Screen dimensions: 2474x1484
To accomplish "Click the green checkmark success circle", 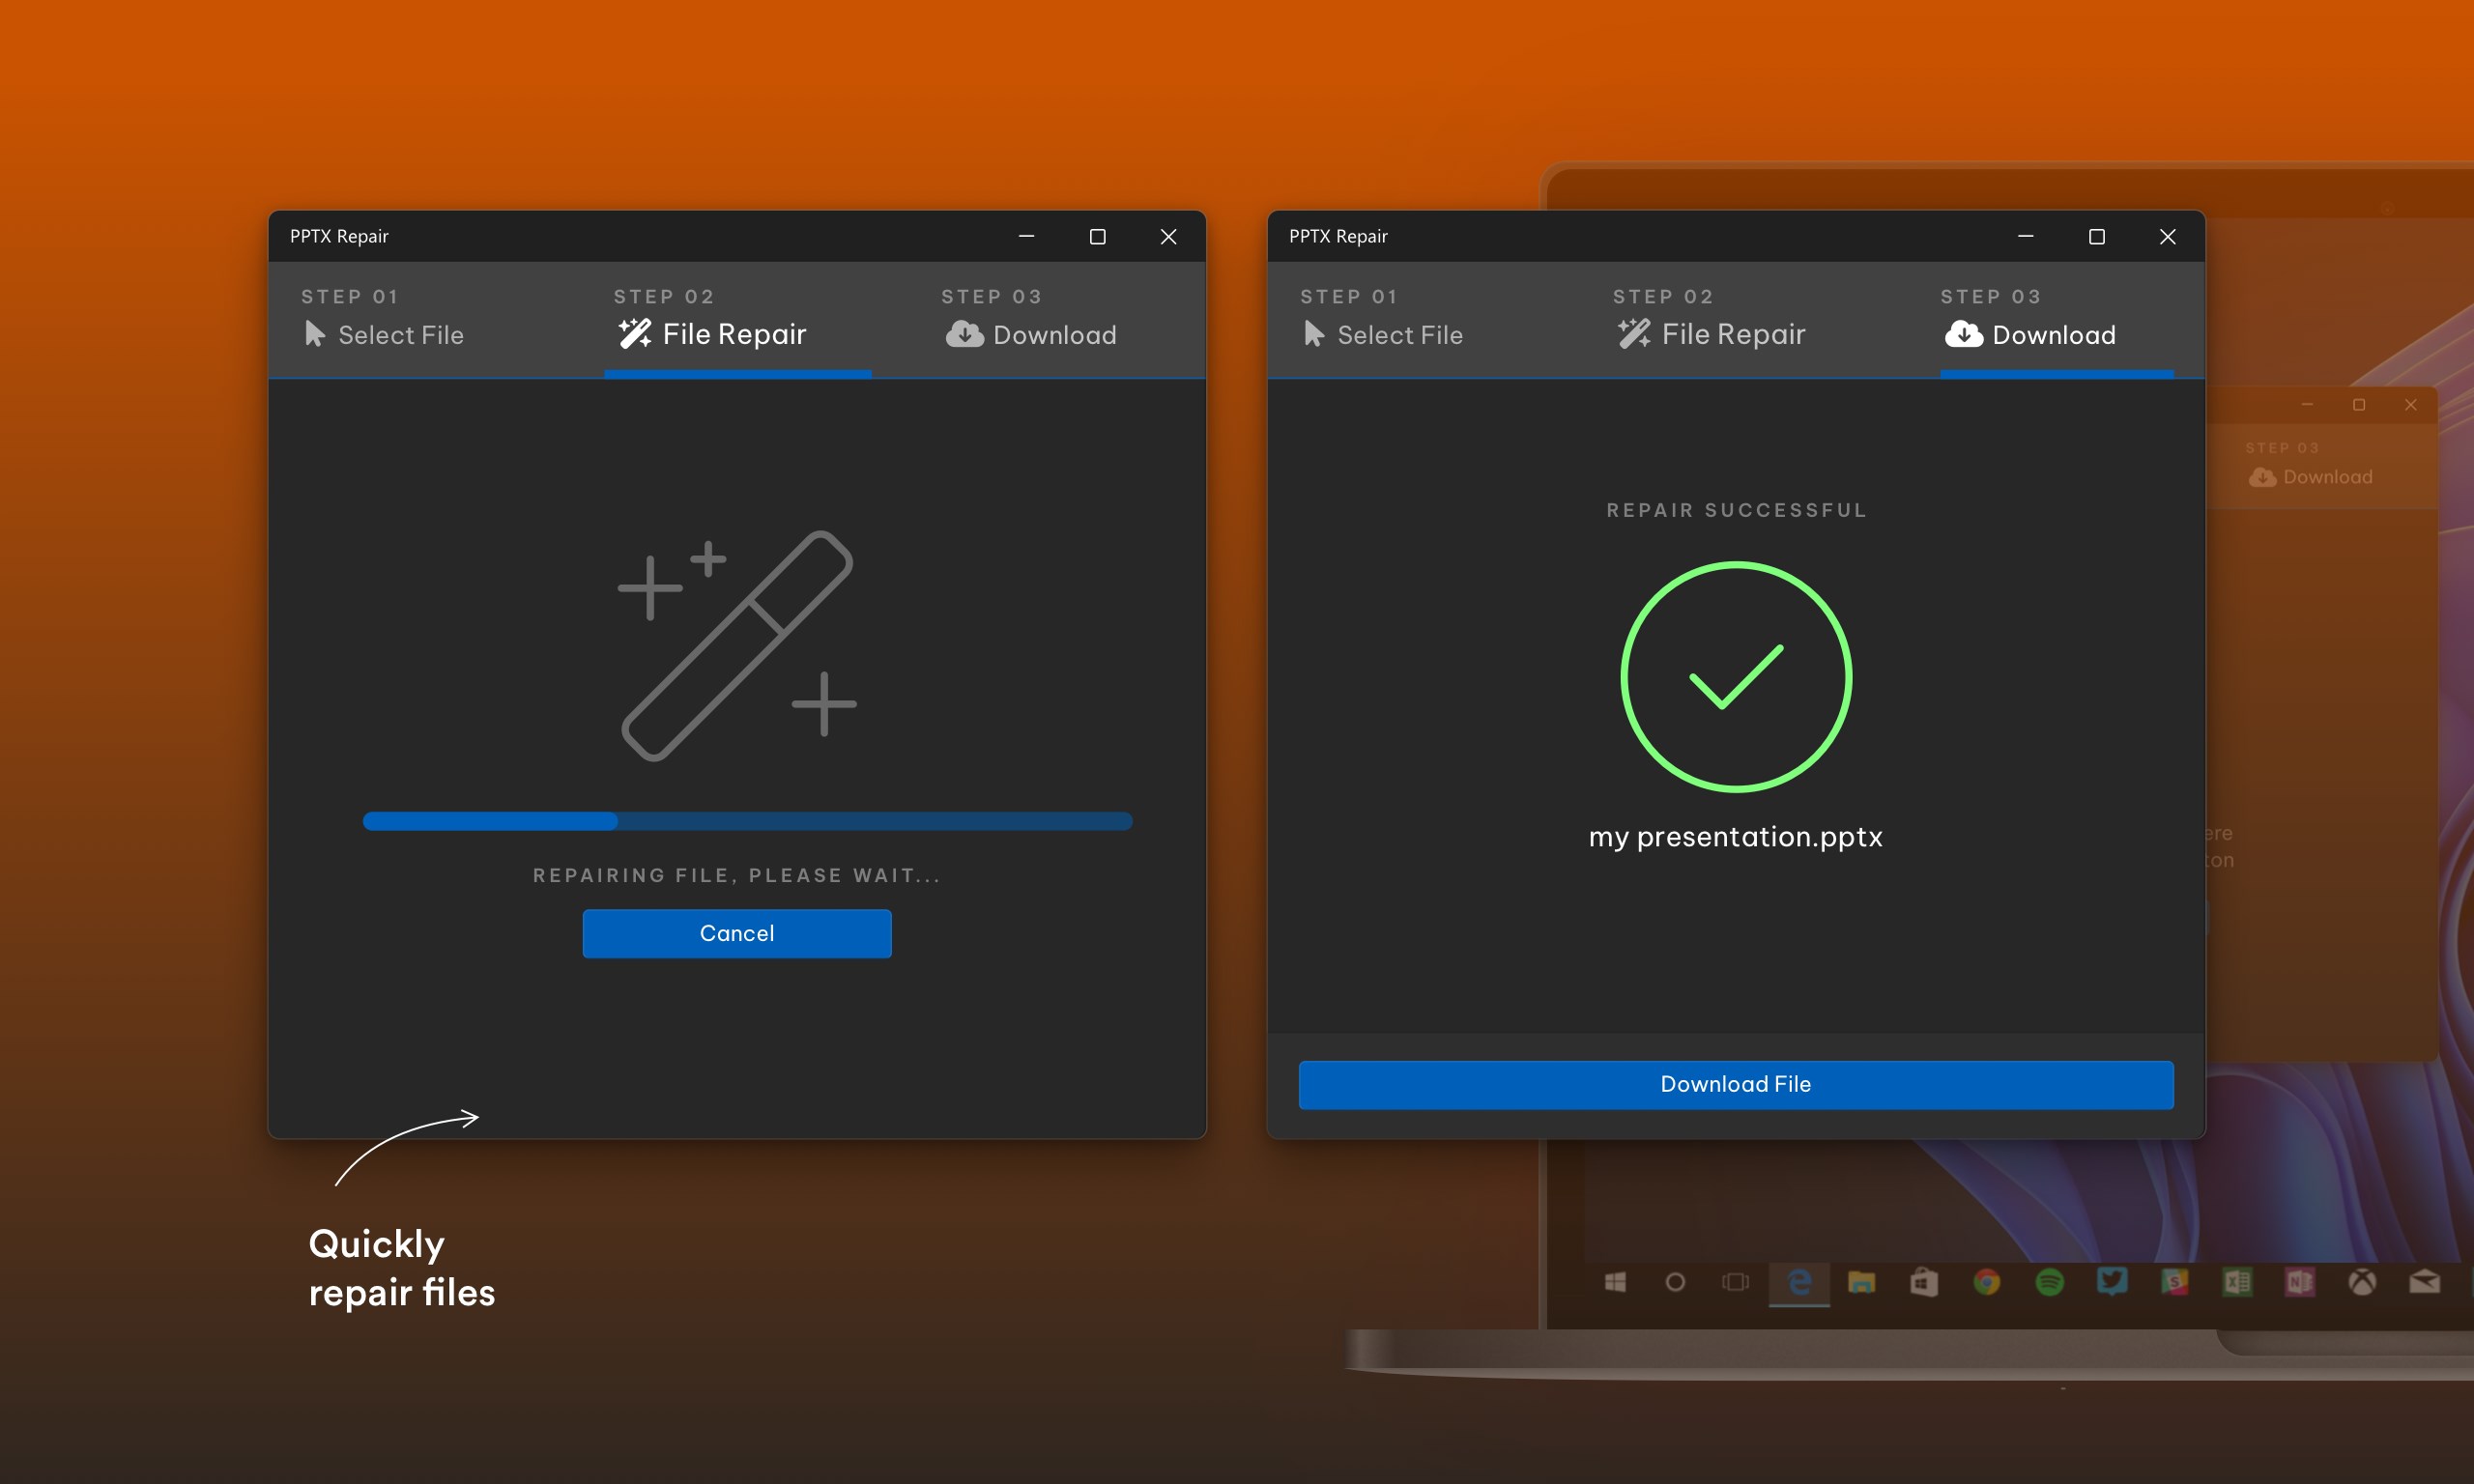I will click(x=1736, y=677).
